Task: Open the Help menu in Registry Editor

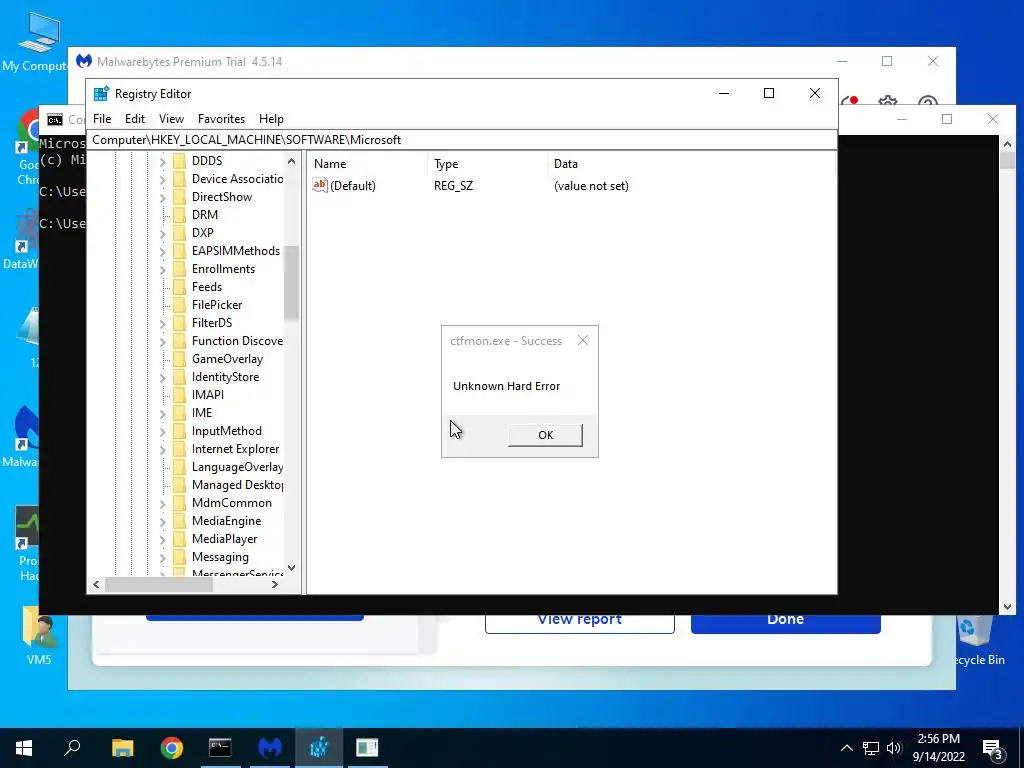Action: click(x=271, y=119)
